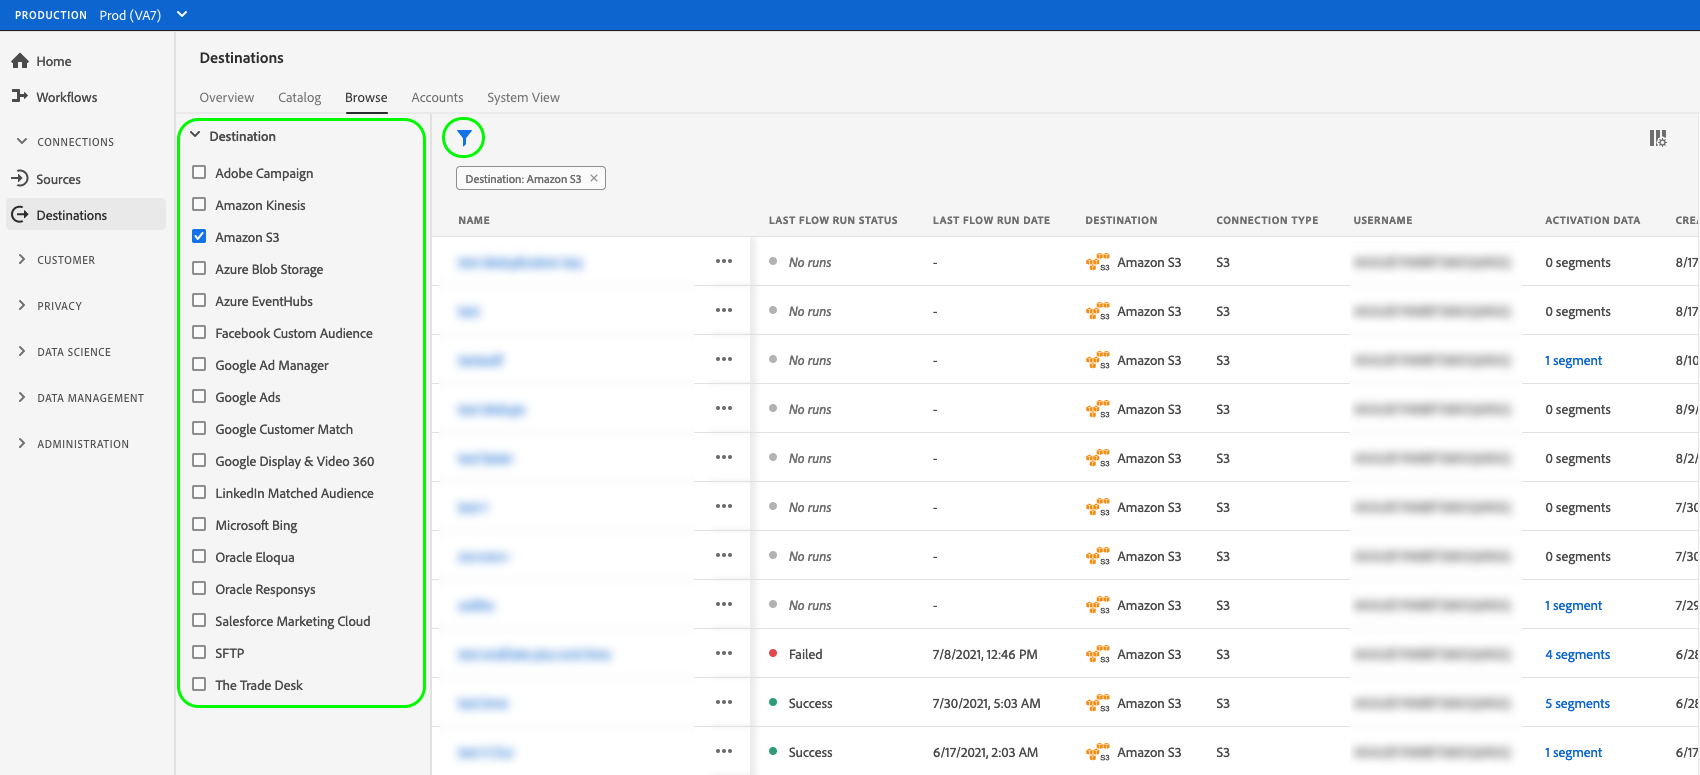Click the green status dot for the 7/30/2021 run
The image size is (1700, 775).
[x=773, y=702]
